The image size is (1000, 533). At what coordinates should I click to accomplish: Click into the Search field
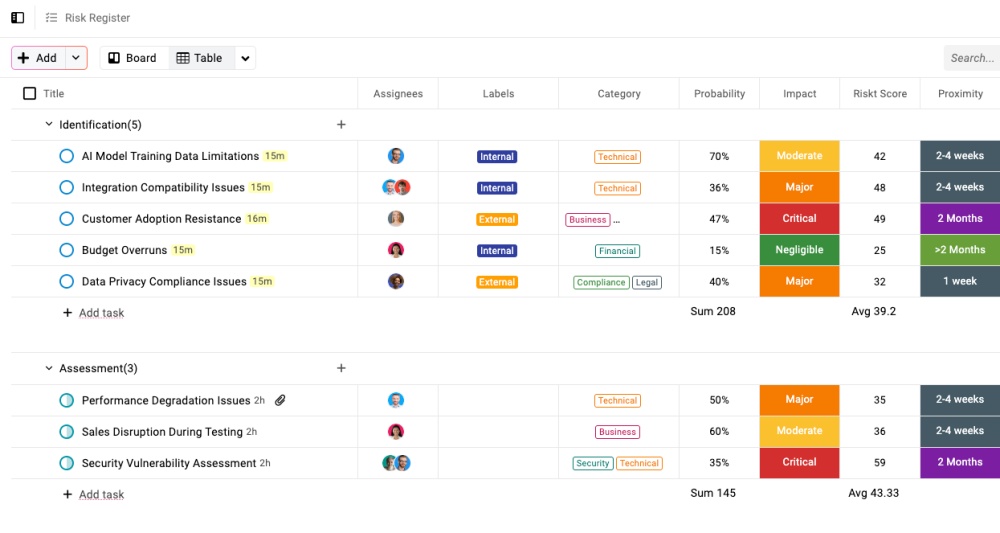tap(971, 58)
